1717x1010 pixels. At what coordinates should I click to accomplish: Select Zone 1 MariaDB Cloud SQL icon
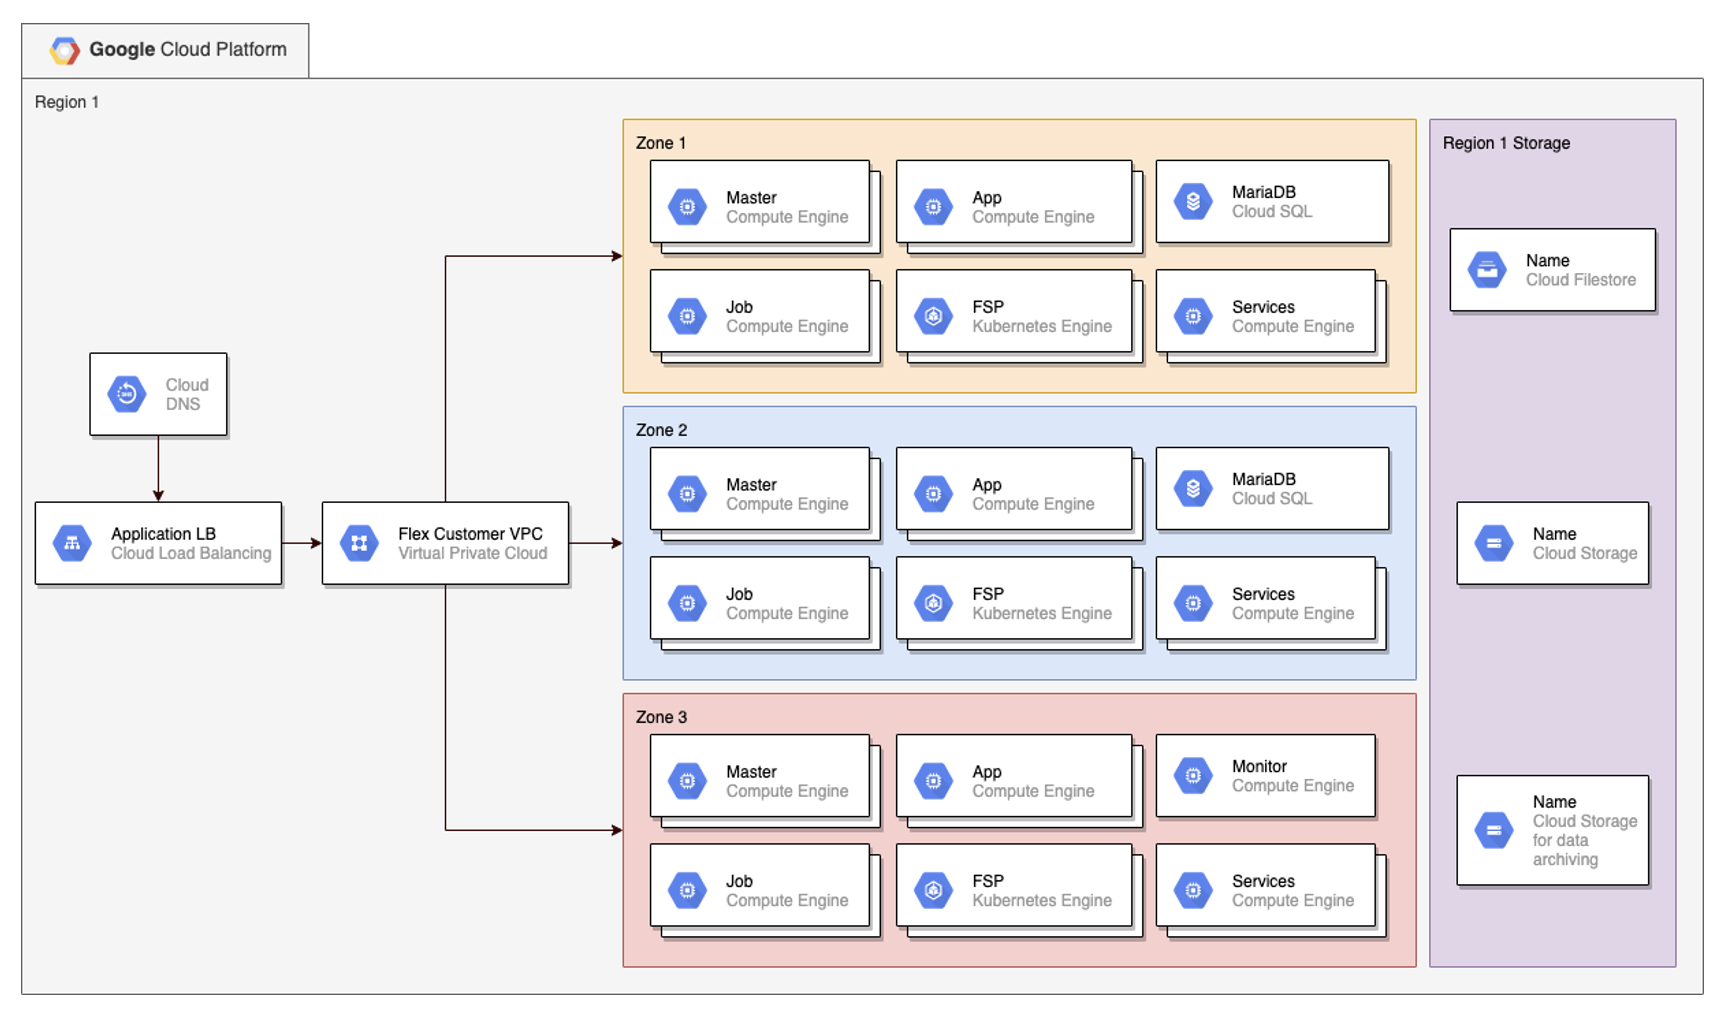point(1193,201)
